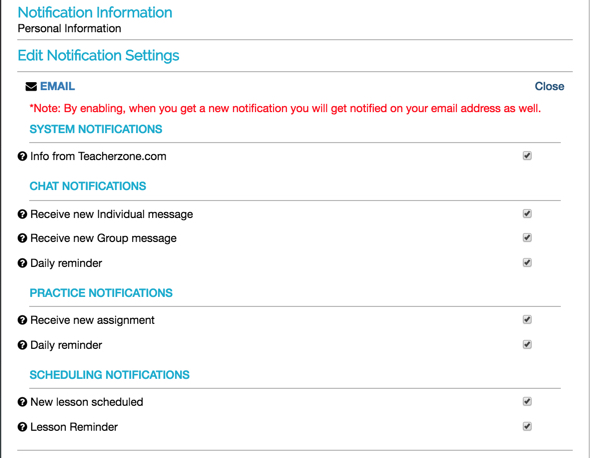
Task: Click help icon beside Receive new assignment
Action: tap(22, 320)
